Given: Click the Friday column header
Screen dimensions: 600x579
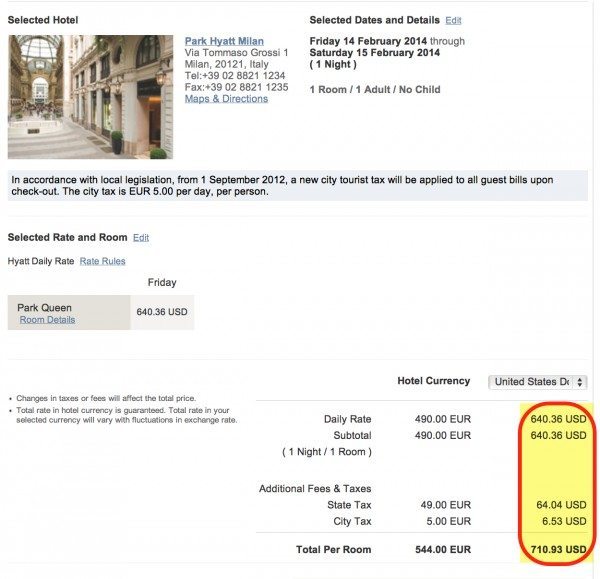Looking at the screenshot, I should (x=162, y=282).
